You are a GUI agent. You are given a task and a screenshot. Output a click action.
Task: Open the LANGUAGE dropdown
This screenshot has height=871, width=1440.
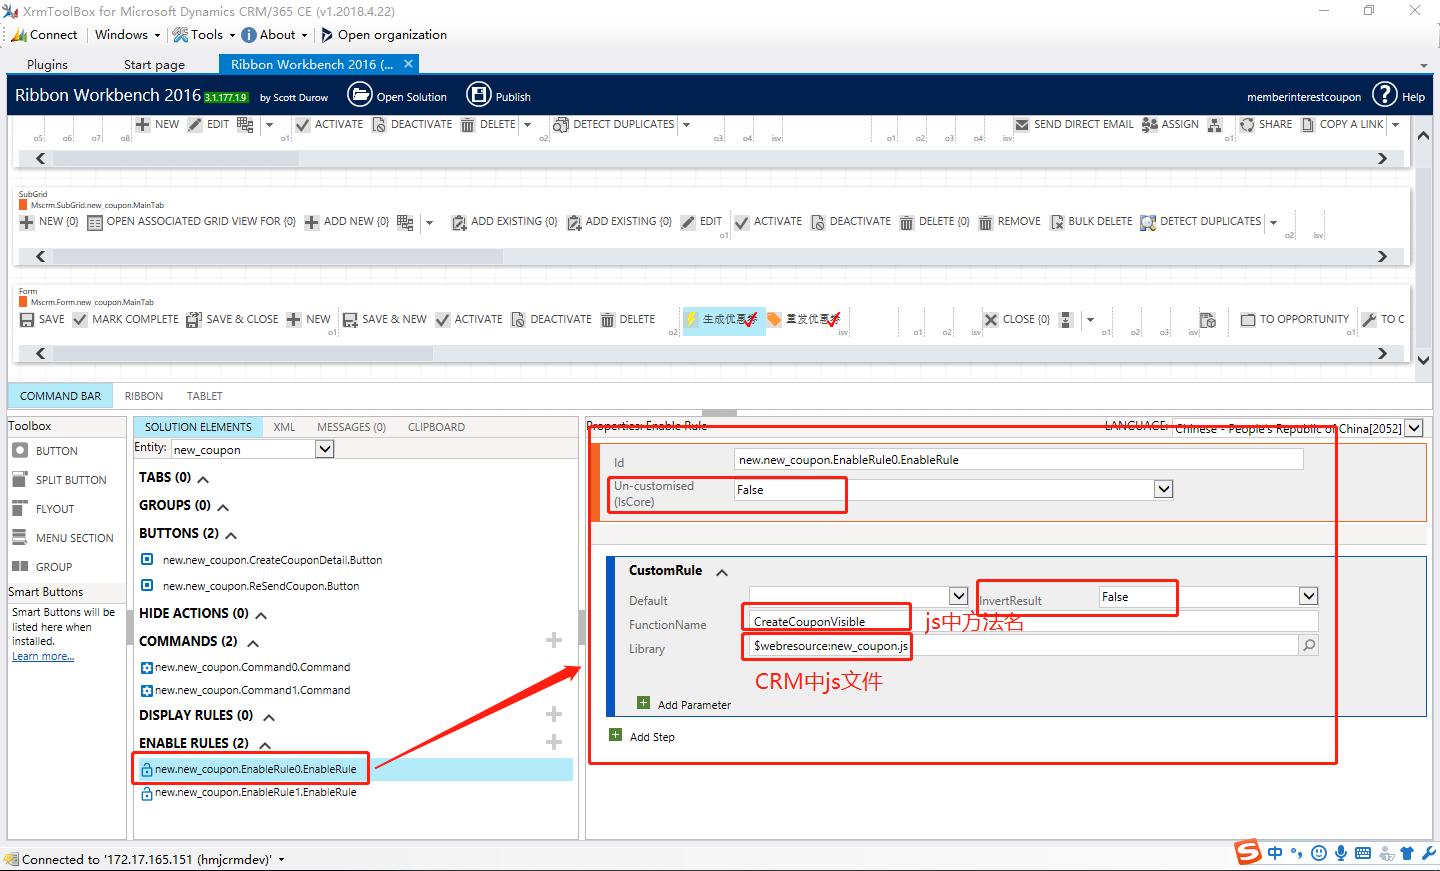(x=1414, y=428)
